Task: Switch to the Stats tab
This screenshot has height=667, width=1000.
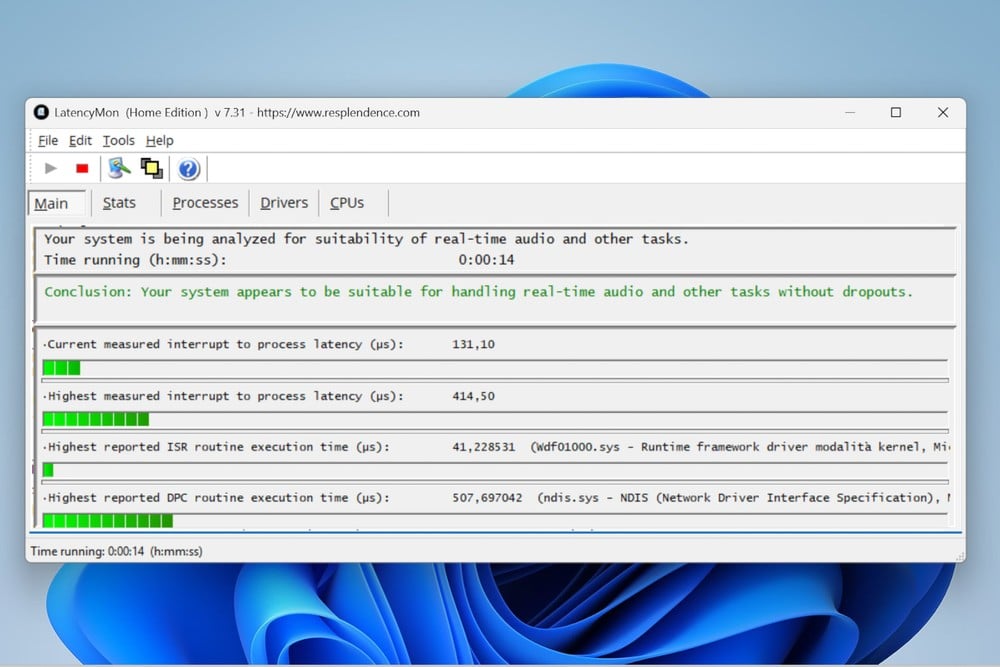Action: pos(119,203)
